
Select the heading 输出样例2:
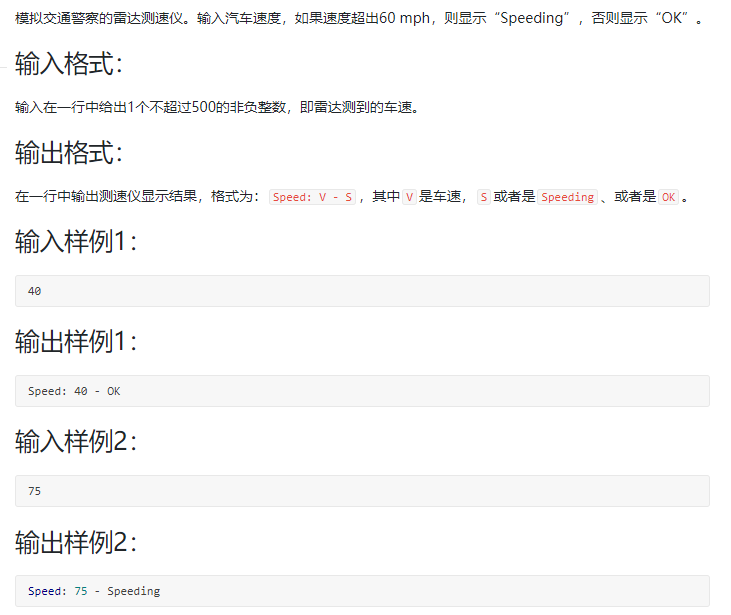76,542
